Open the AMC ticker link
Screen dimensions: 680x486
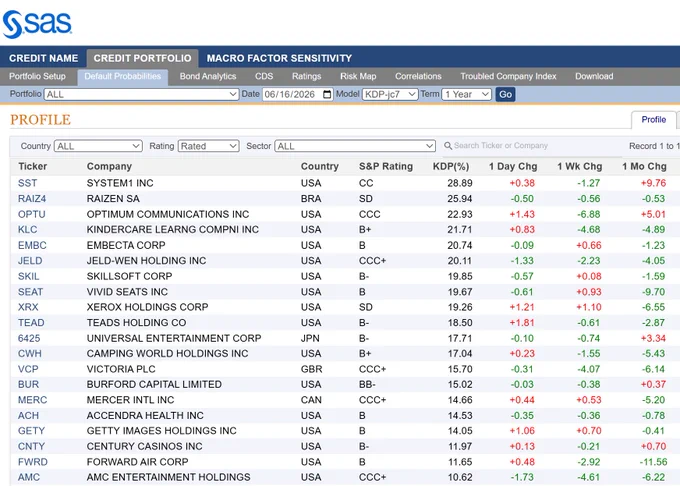[29, 477]
